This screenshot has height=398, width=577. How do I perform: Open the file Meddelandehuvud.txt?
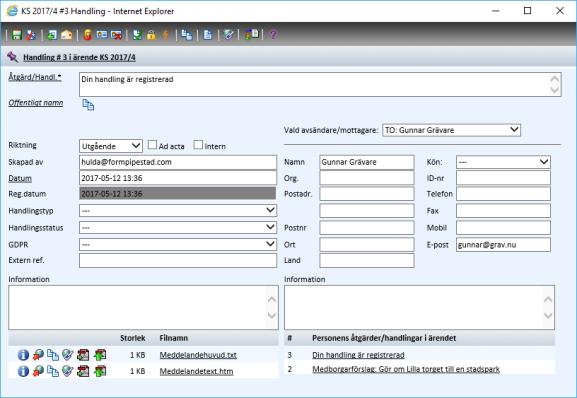(198, 355)
